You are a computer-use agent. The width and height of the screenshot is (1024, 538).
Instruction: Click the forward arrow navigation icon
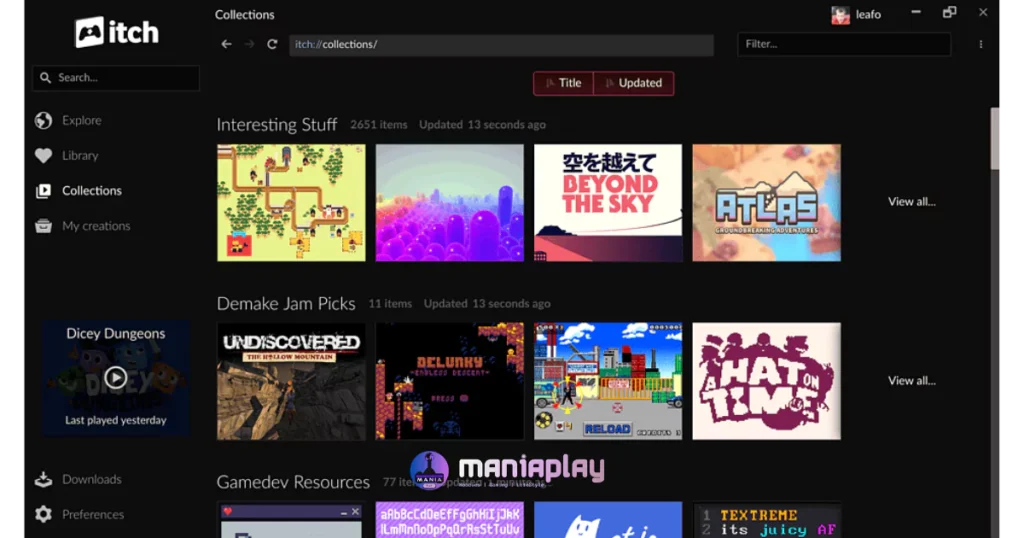(x=249, y=44)
